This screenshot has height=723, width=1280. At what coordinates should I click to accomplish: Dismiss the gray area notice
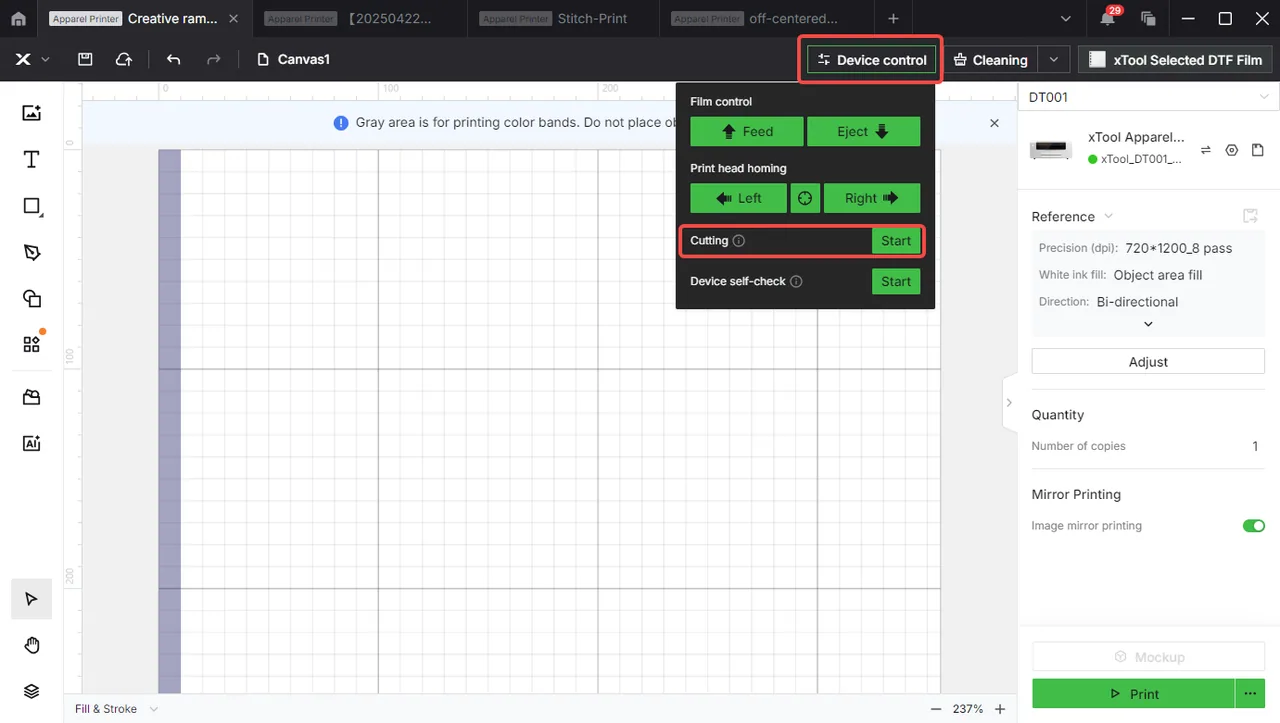(x=994, y=123)
